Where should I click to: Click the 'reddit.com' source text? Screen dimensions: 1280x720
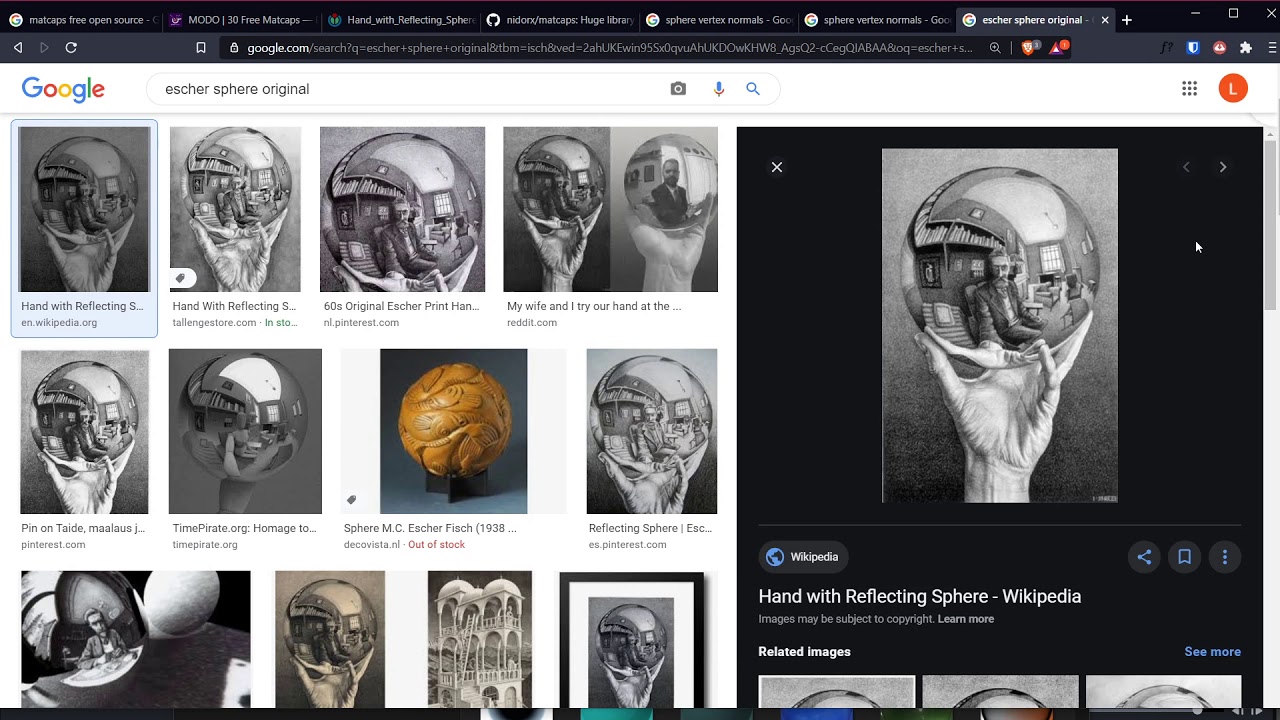click(532, 323)
